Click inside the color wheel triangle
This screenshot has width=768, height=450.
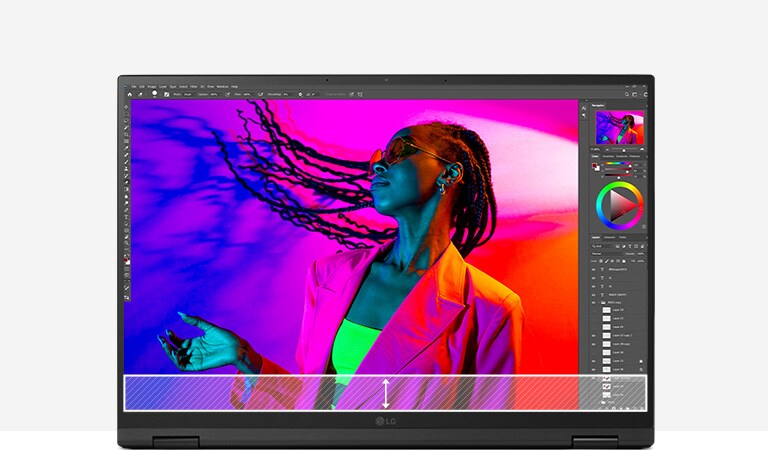(621, 206)
